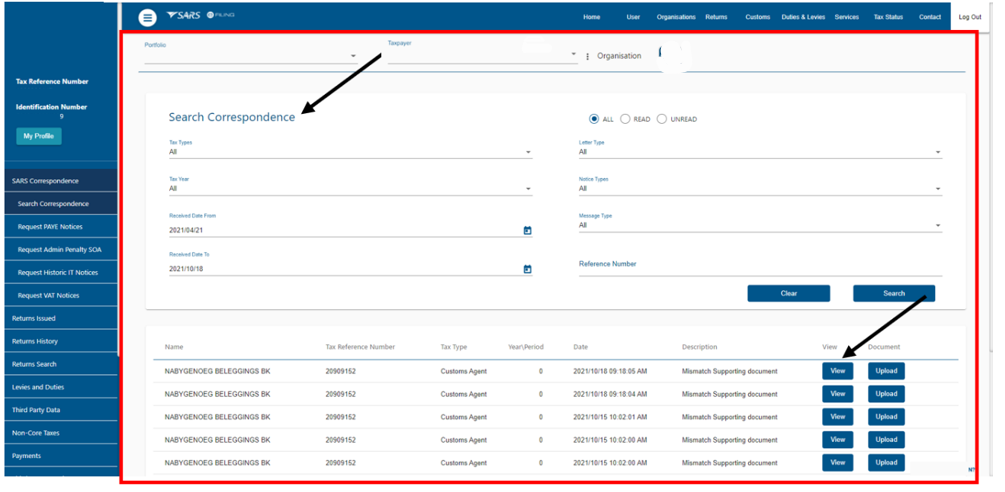Viewport: 1005px width, 492px height.
Task: Open the Tax Status top menu
Action: point(888,17)
